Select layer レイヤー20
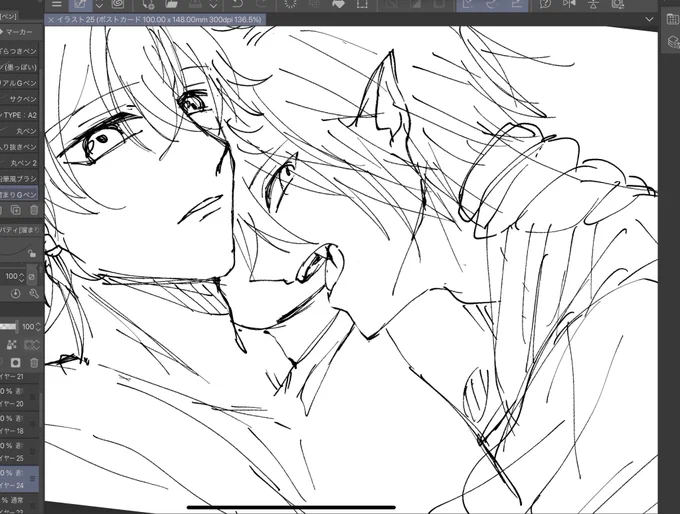 19,397
